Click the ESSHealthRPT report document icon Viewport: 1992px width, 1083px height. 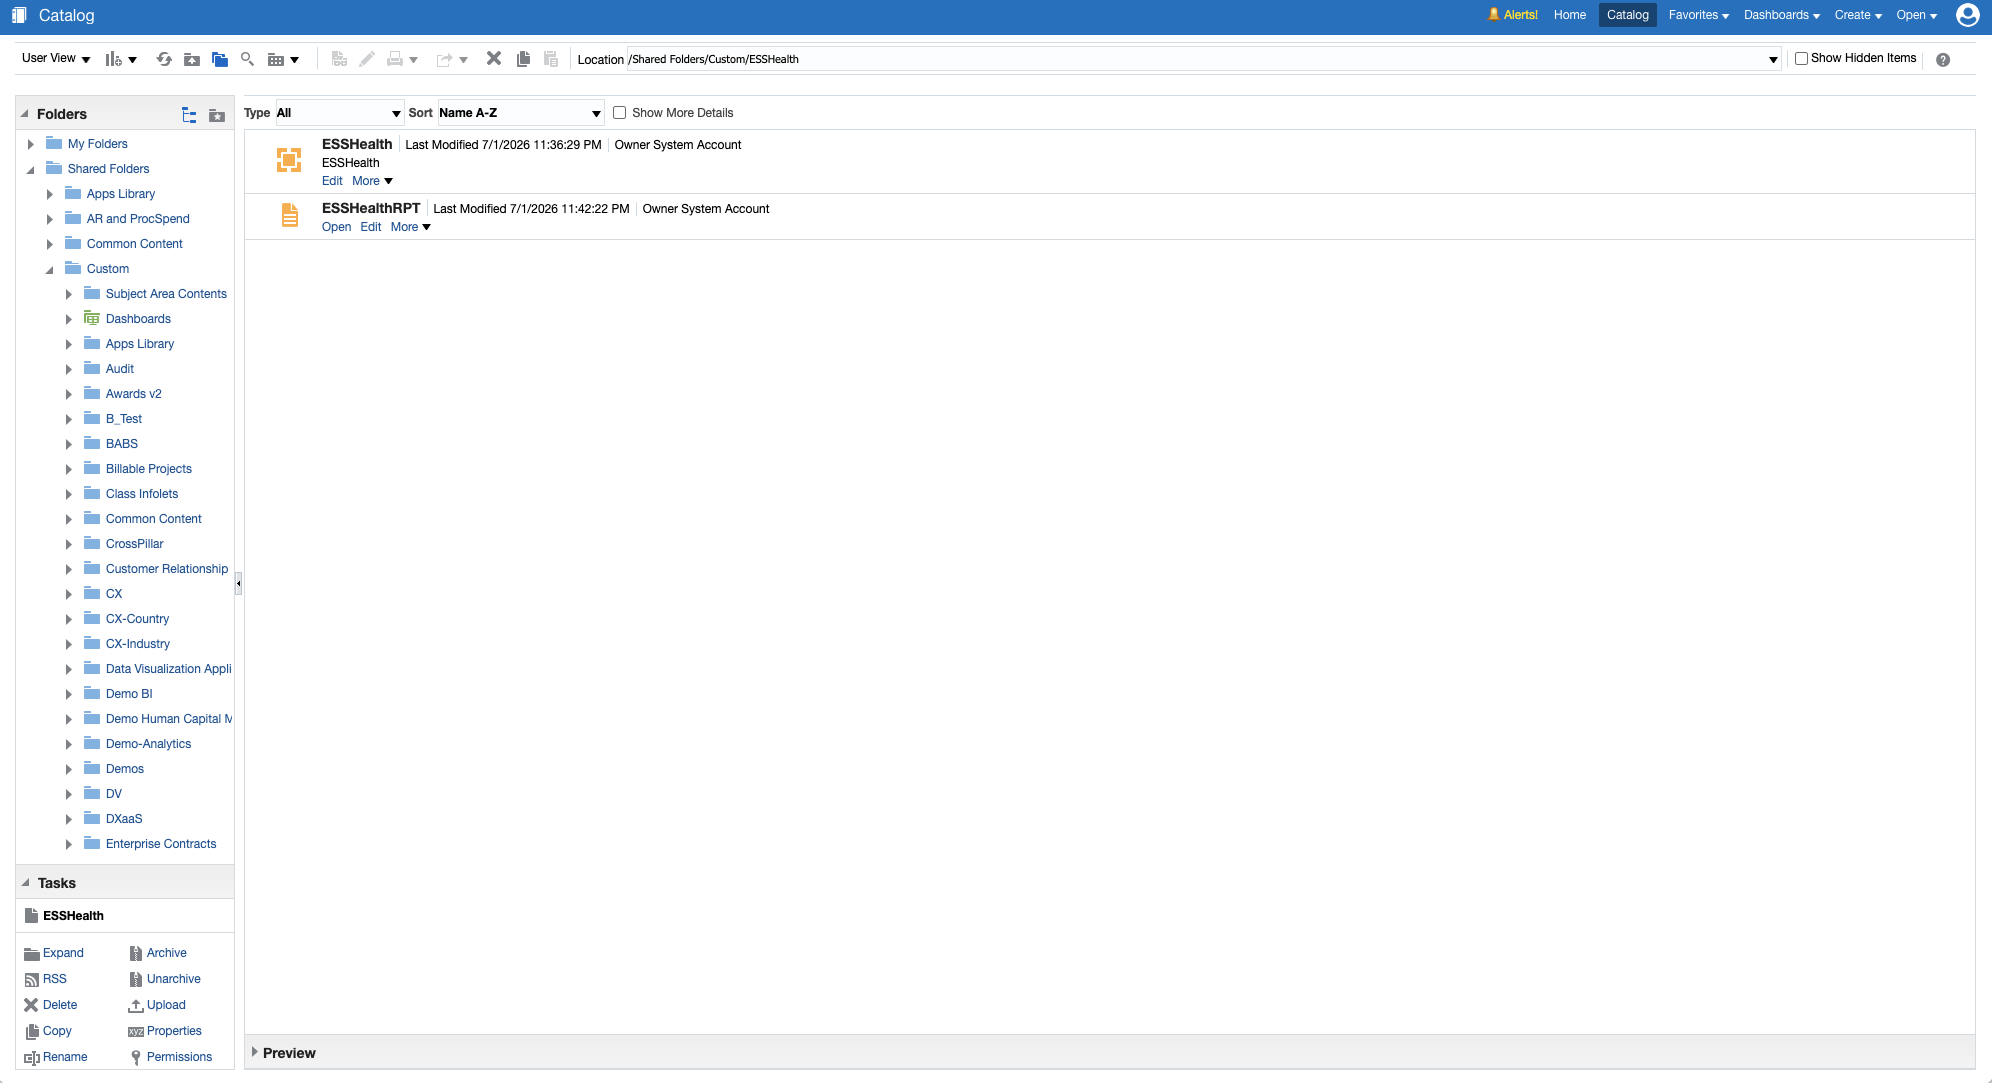[290, 215]
